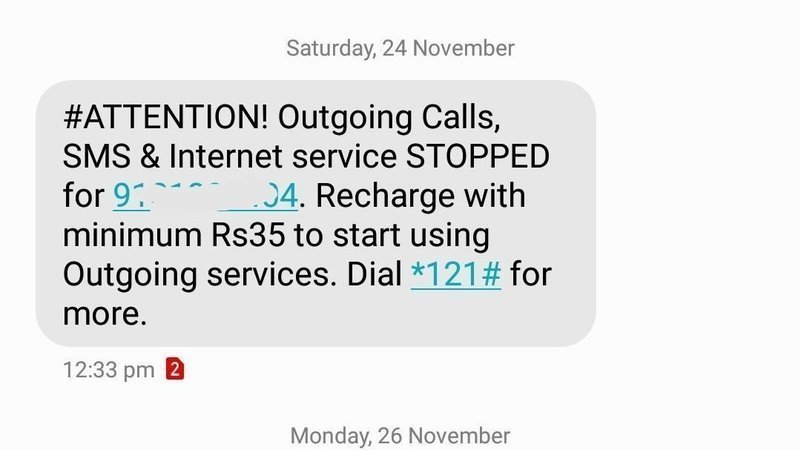800x450 pixels.
Task: Click the word Dial before *121#
Action: point(374,274)
